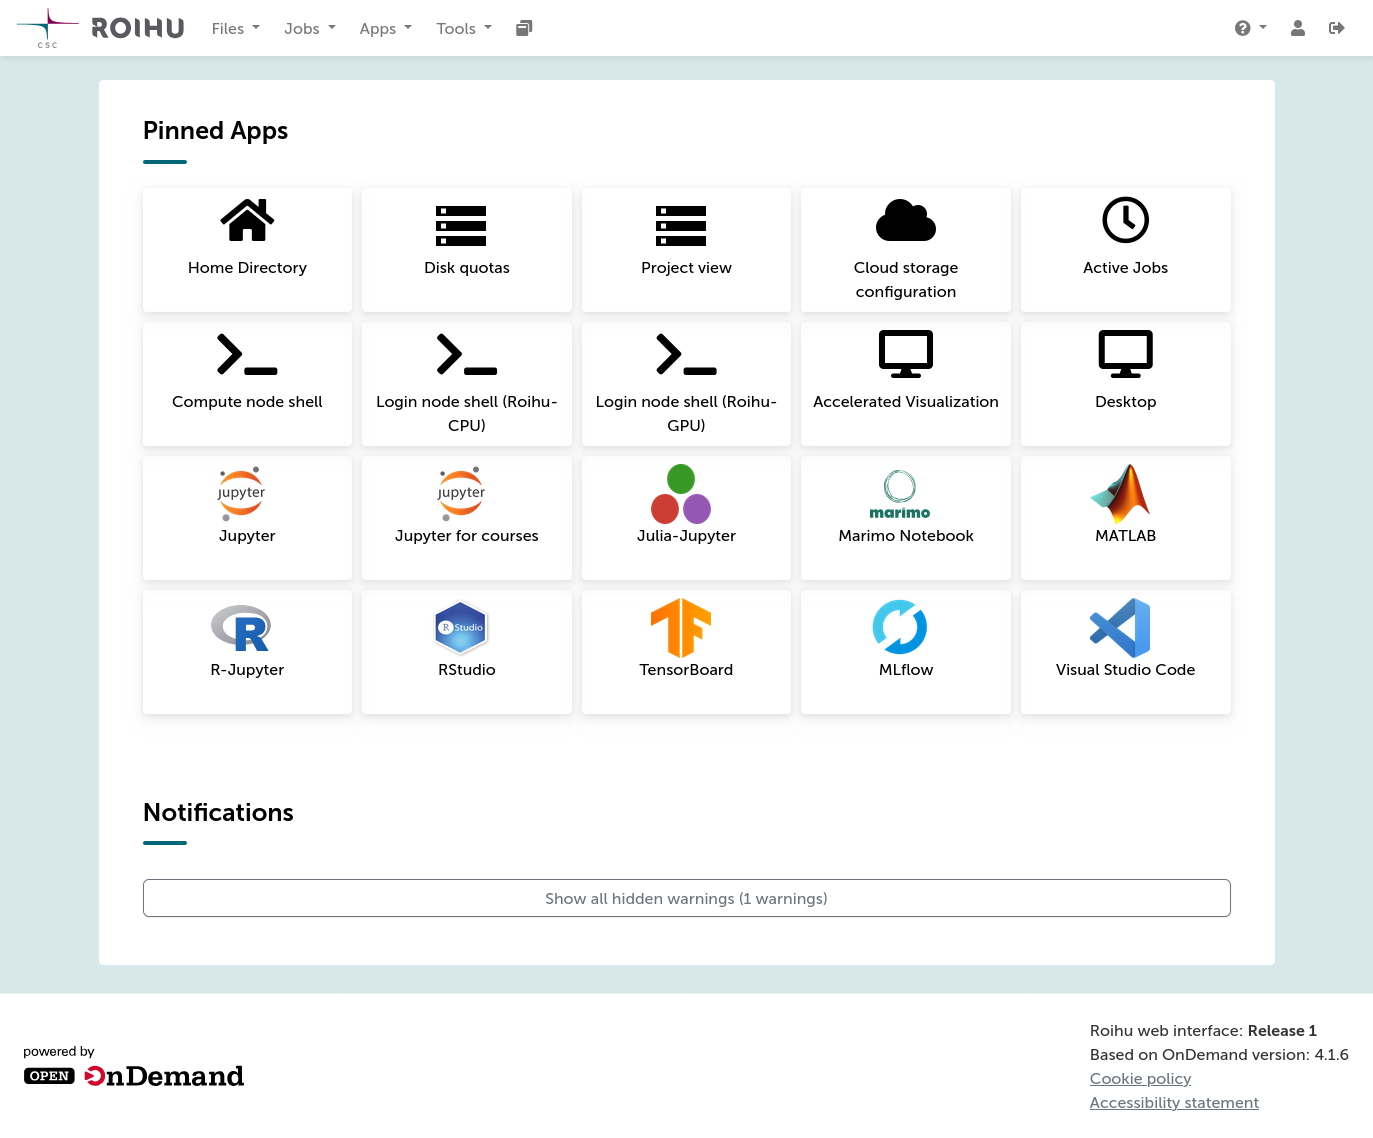Click the Home Directory label
1373x1138 pixels.
click(247, 267)
